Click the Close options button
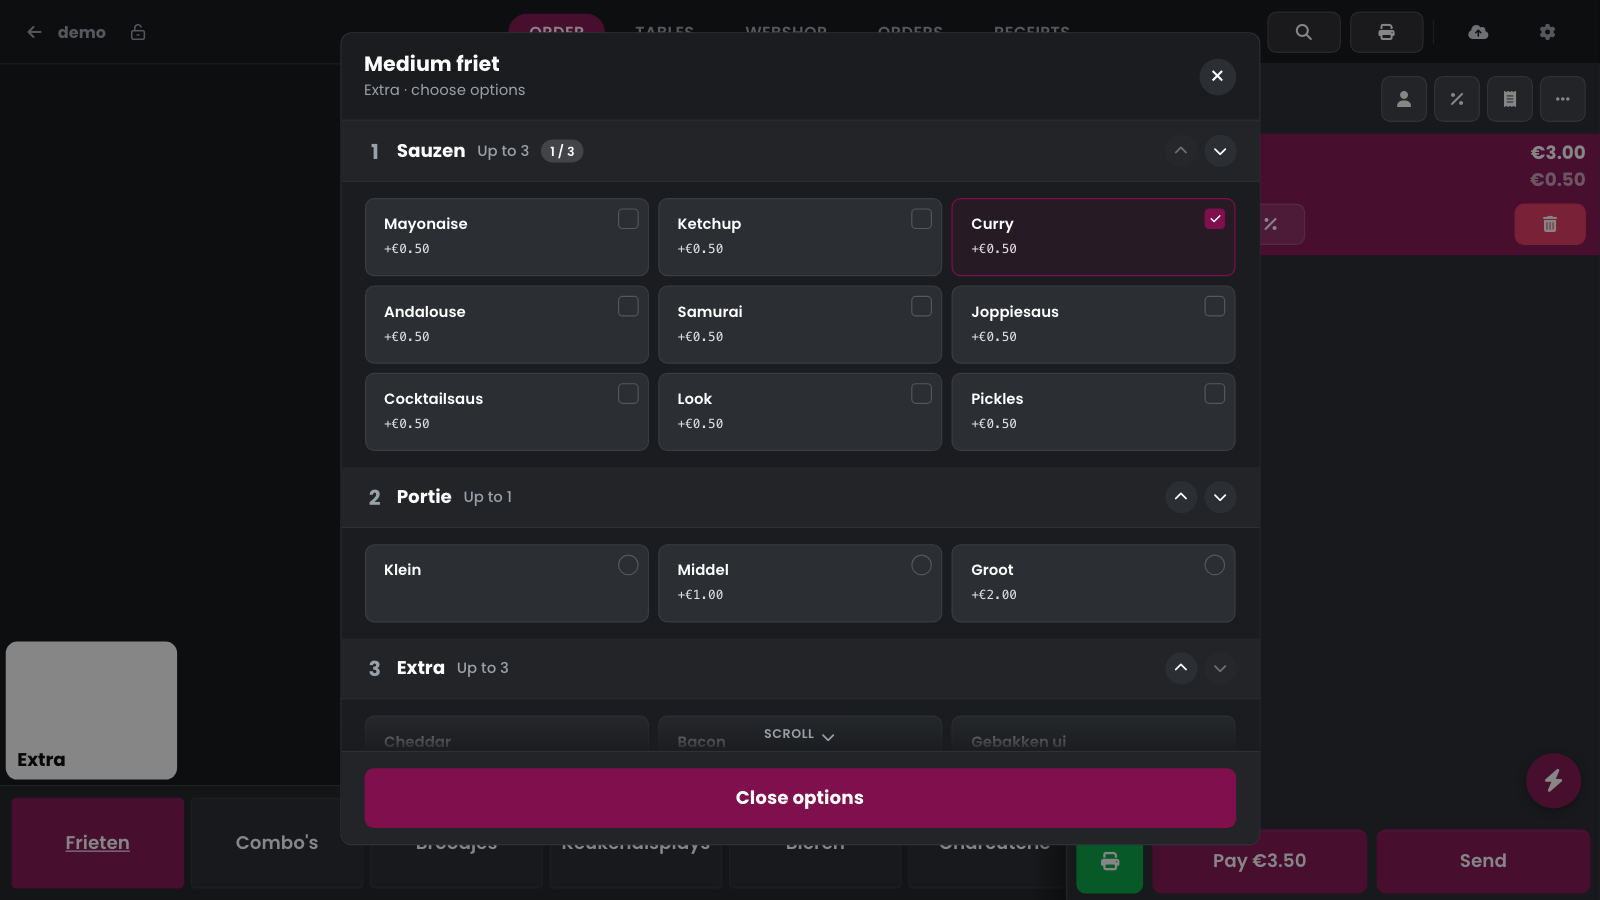The image size is (1600, 900). pos(800,798)
